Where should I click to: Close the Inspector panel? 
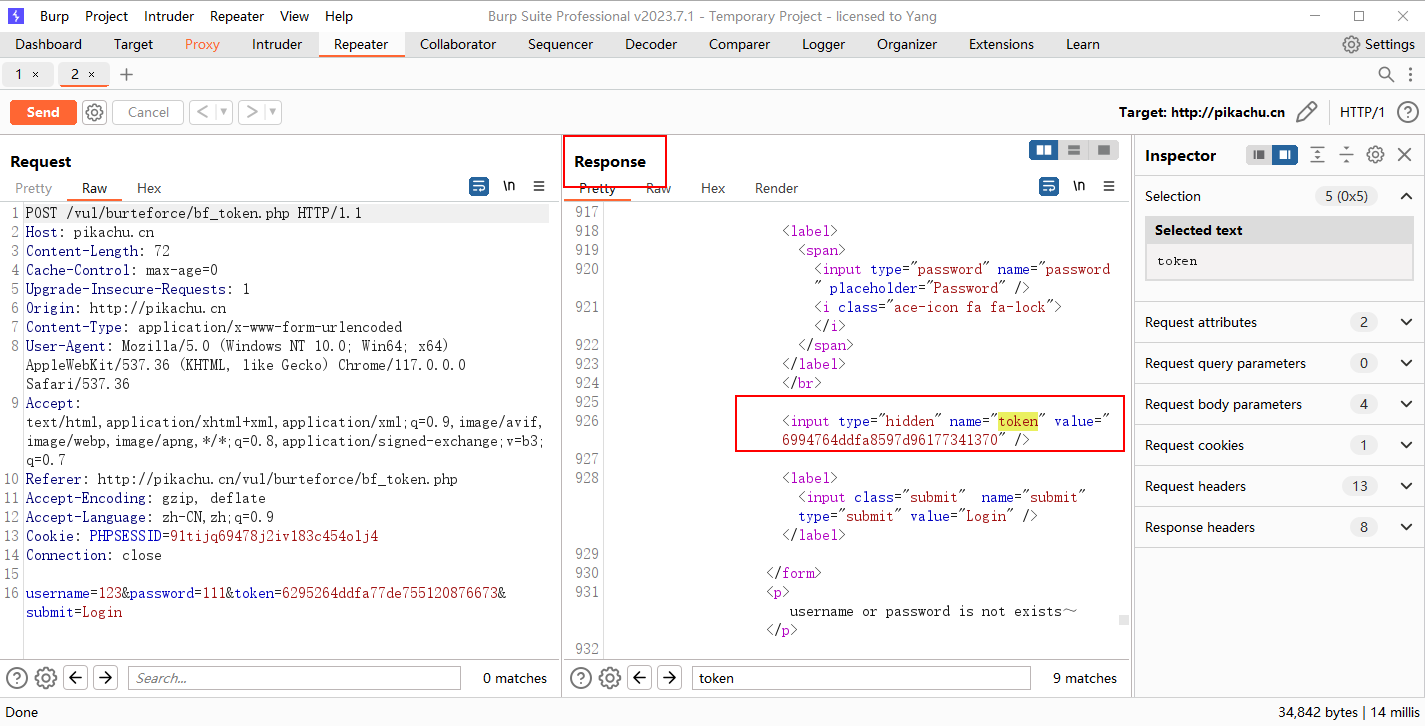tap(1404, 155)
